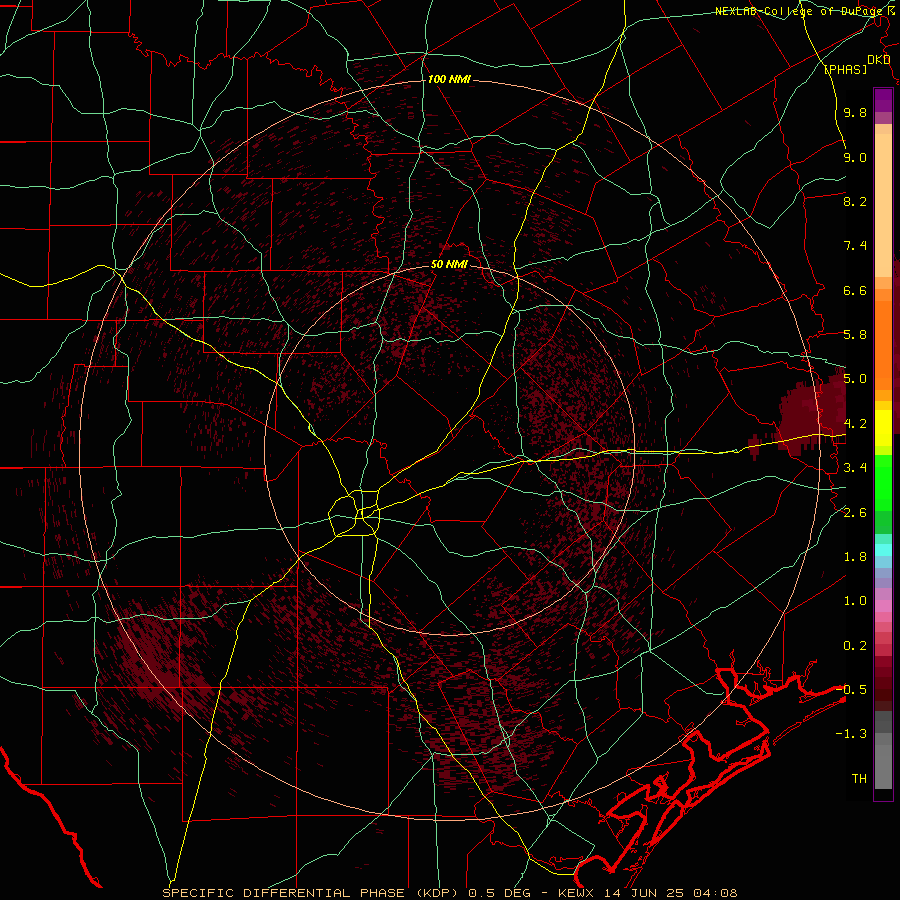Viewport: 900px width, 900px height.
Task: Click the large dark red echo at east edge
Action: (815, 413)
